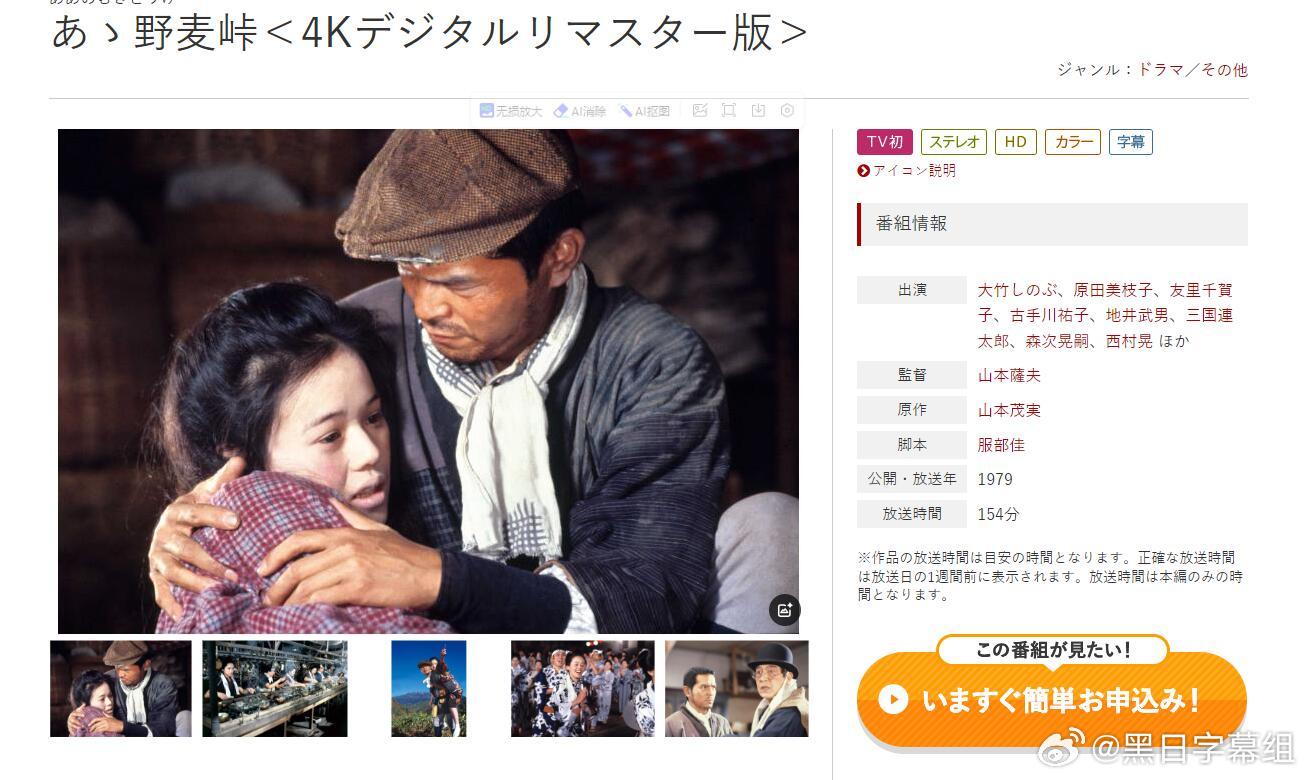Click the play icon on the orange apply button
The height and width of the screenshot is (780, 1307).
(892, 699)
